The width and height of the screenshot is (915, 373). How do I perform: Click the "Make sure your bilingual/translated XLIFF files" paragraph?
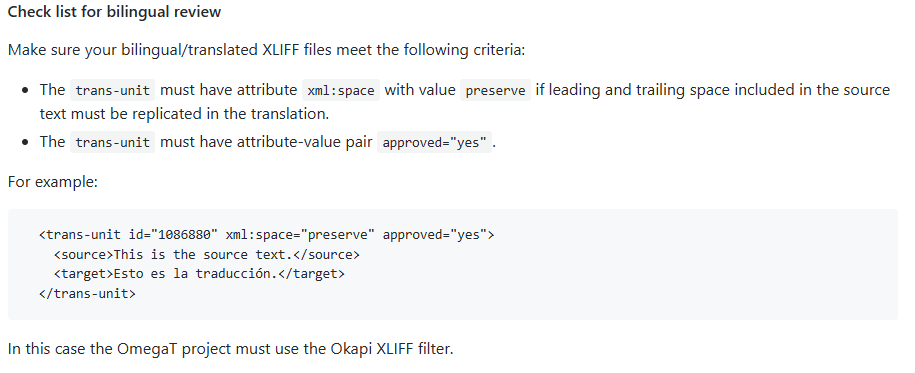pos(267,50)
